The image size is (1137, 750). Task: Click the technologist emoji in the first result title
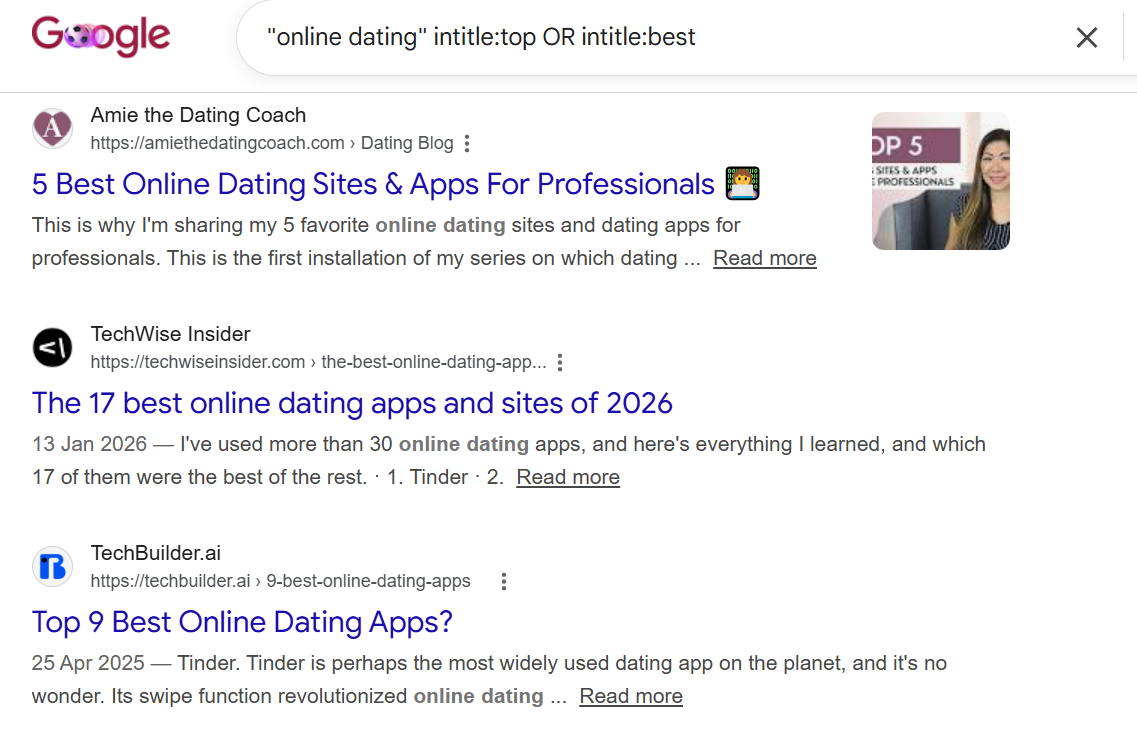click(x=743, y=183)
